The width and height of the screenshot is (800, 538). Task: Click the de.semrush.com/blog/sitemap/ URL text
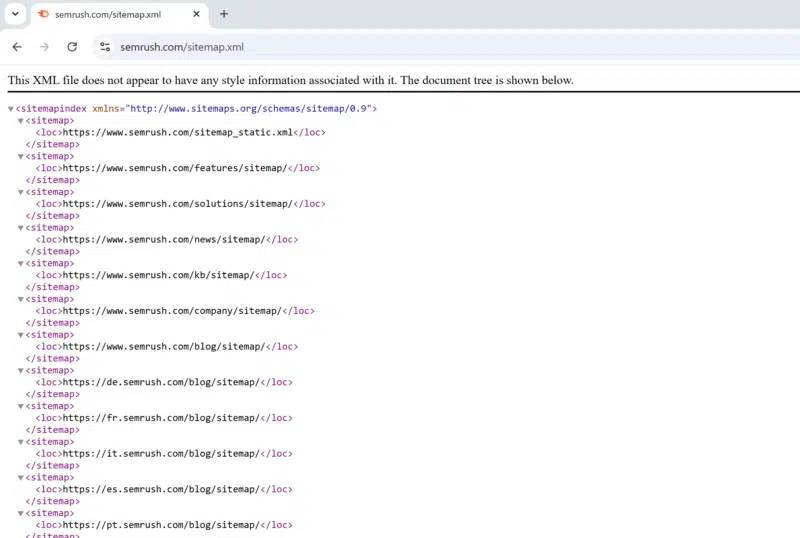[161, 382]
